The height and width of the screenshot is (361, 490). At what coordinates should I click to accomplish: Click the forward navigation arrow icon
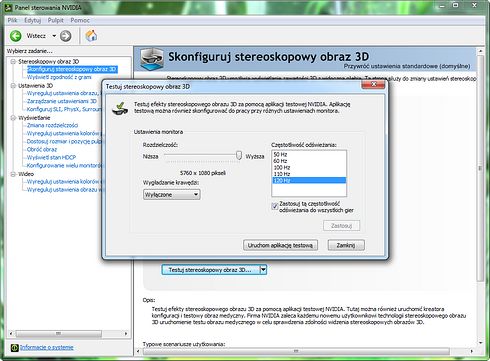(x=65, y=36)
